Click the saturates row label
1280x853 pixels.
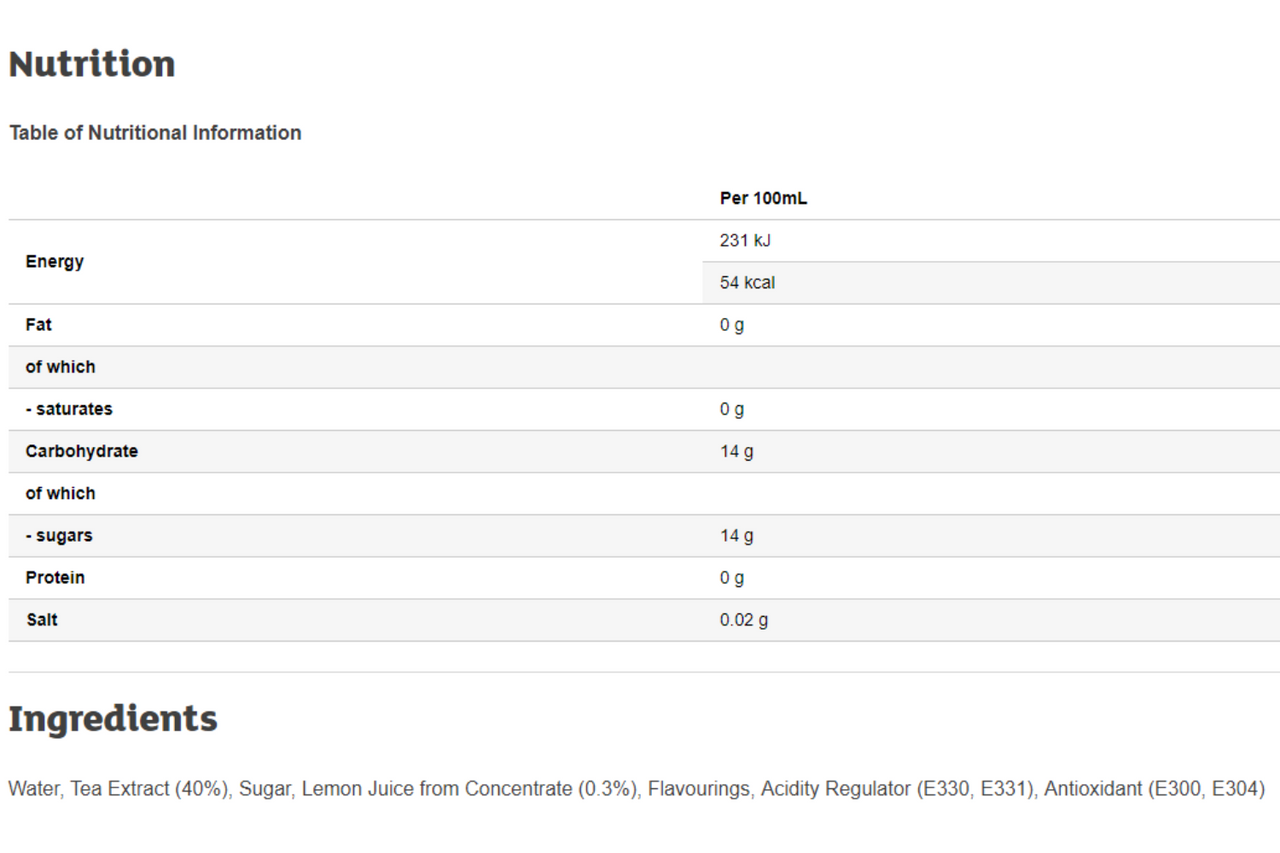tap(69, 409)
